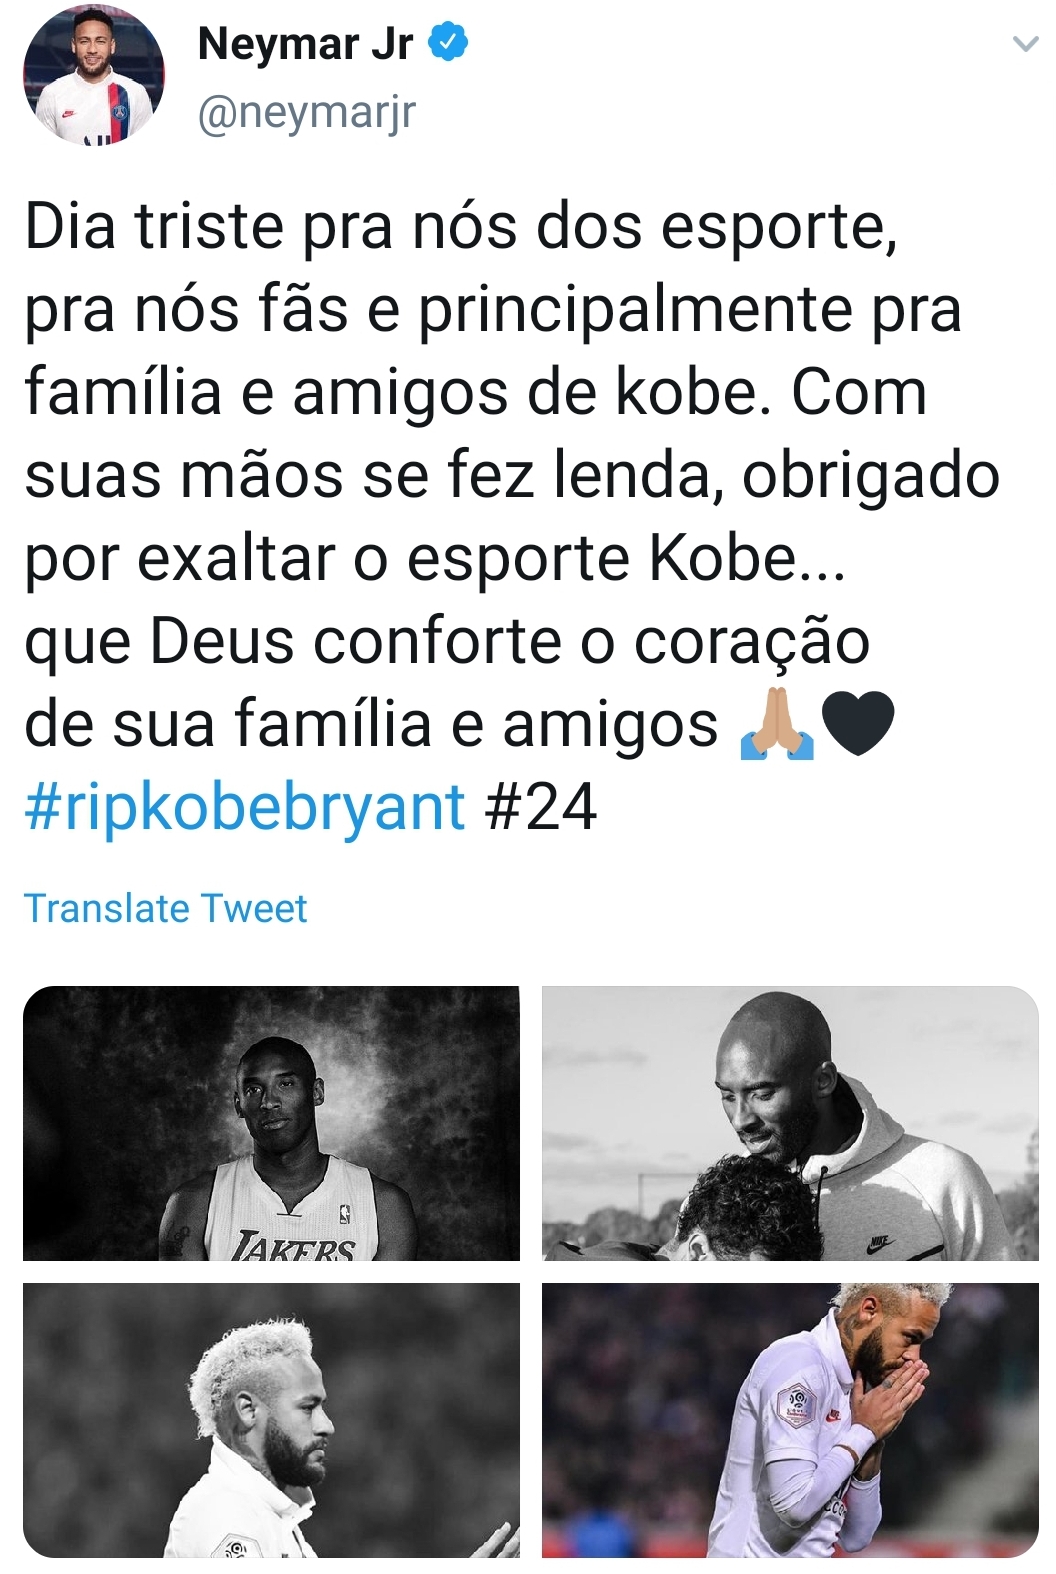Open the grayscale side-profile photo of blond player
The width and height of the screenshot is (1056, 1574).
271,1420
